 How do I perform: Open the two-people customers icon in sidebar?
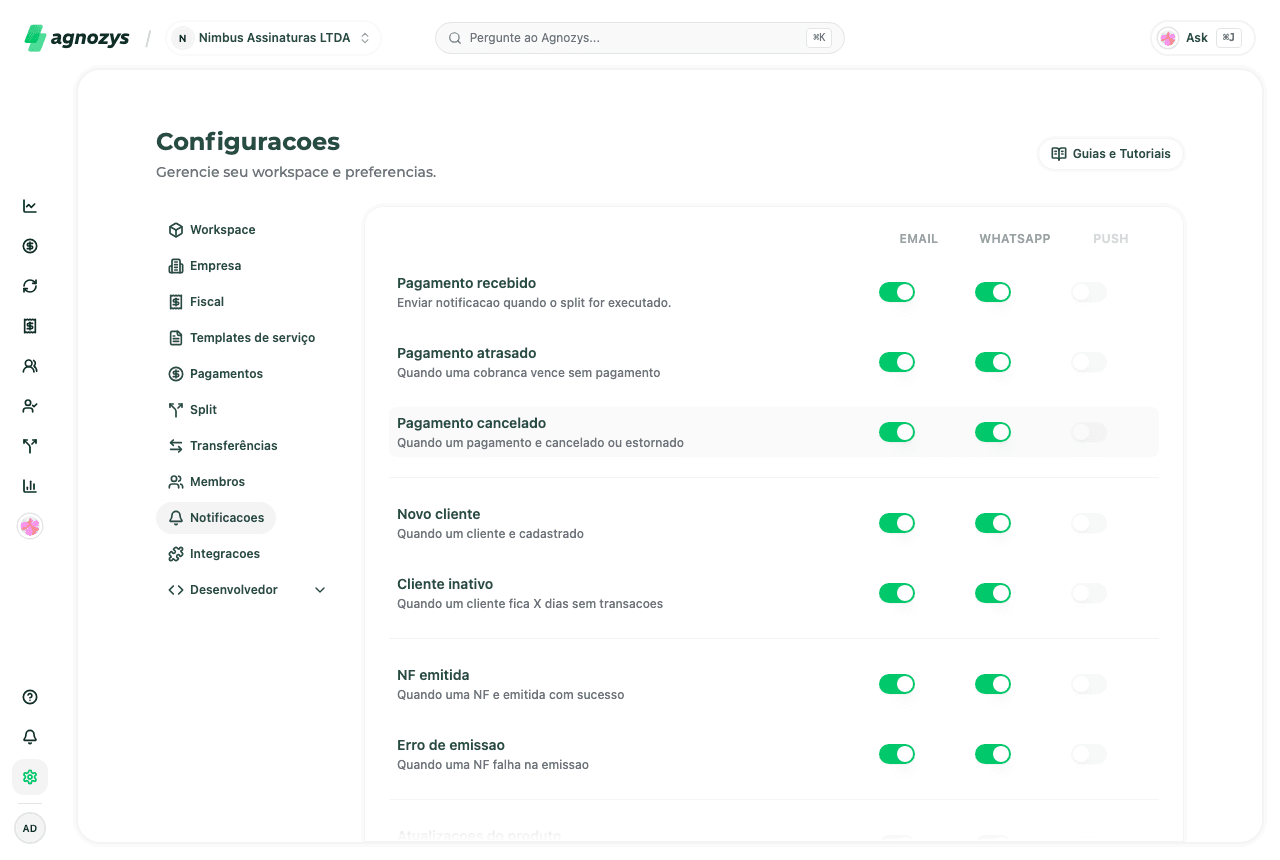[x=30, y=366]
